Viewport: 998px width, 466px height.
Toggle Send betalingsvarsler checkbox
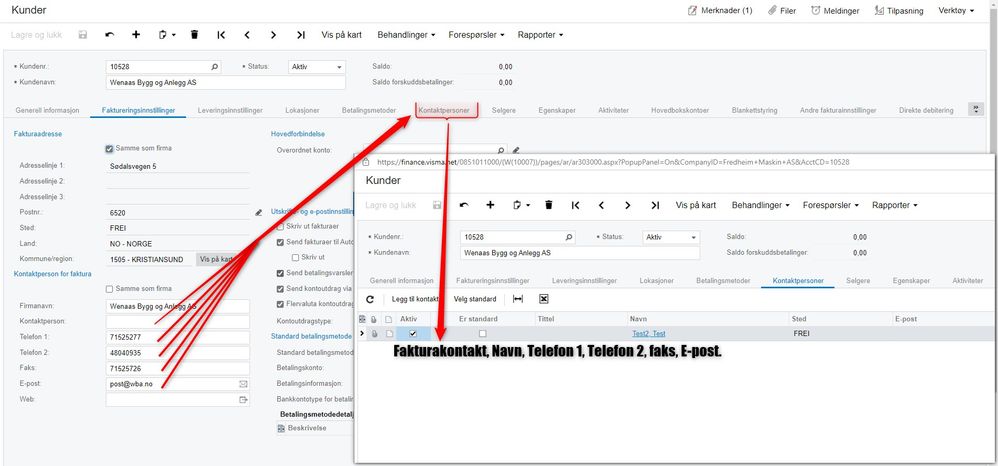[x=280, y=273]
